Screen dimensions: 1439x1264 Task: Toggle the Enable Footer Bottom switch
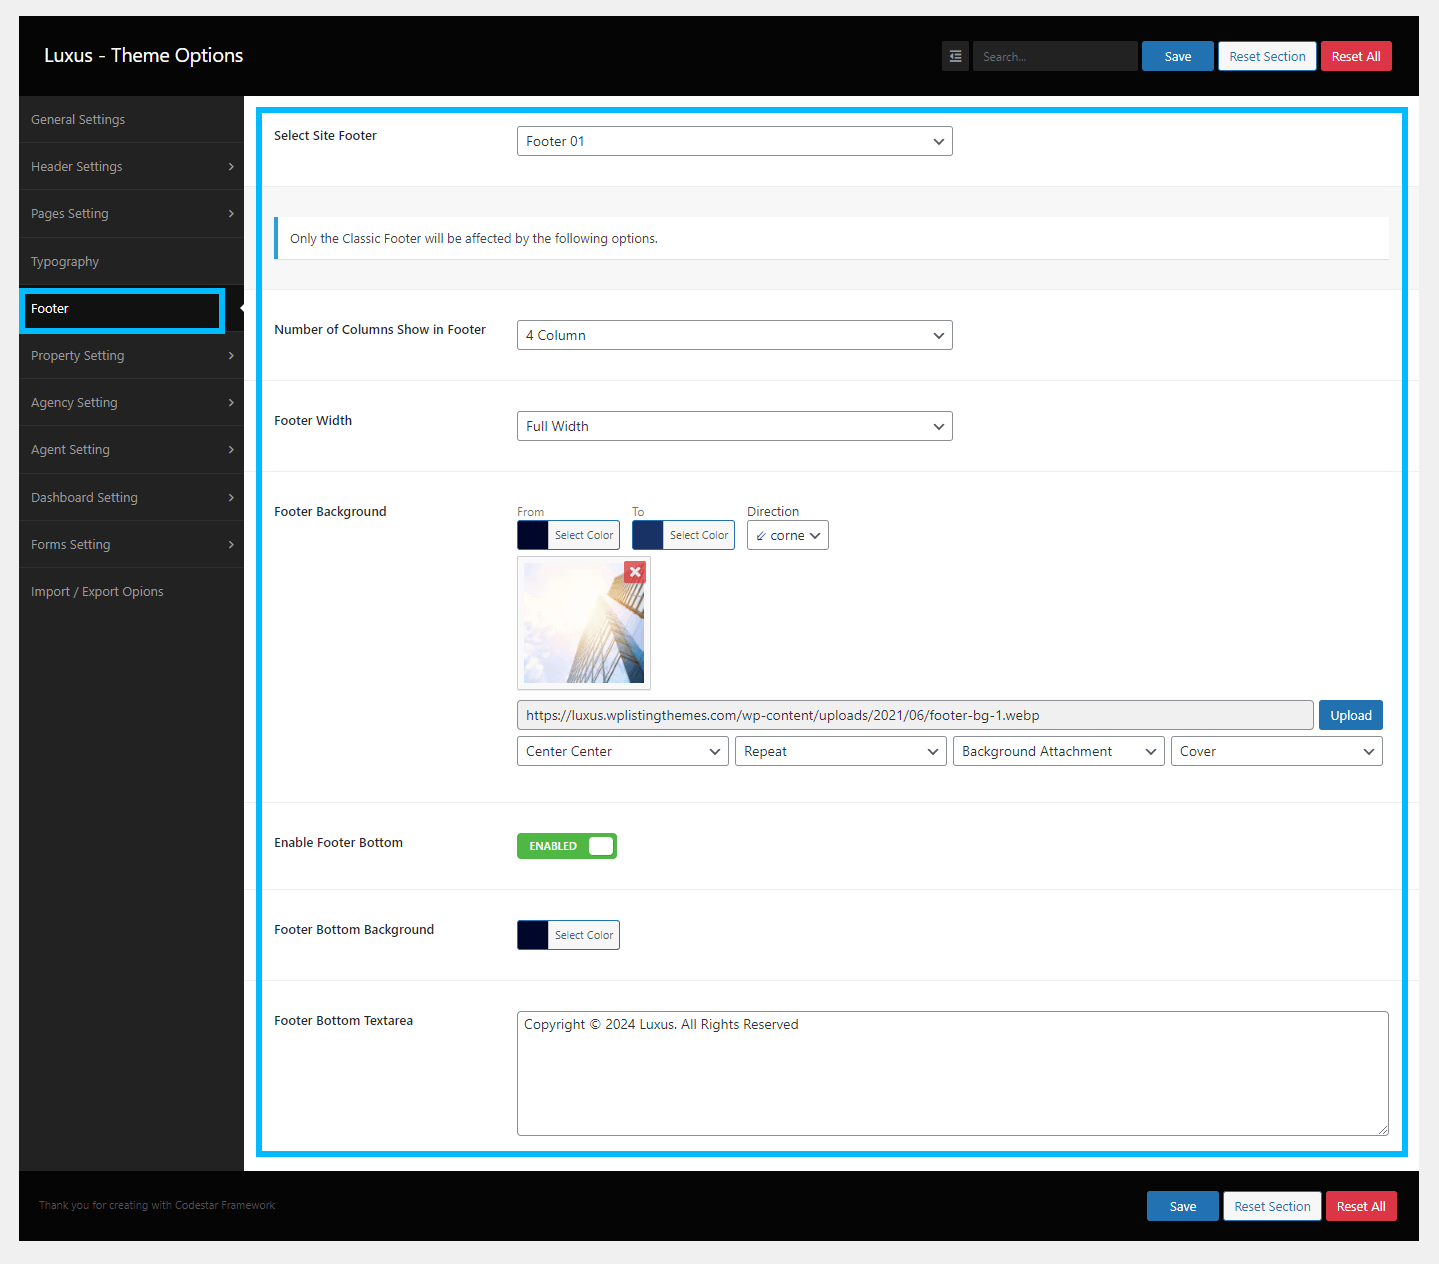point(566,846)
